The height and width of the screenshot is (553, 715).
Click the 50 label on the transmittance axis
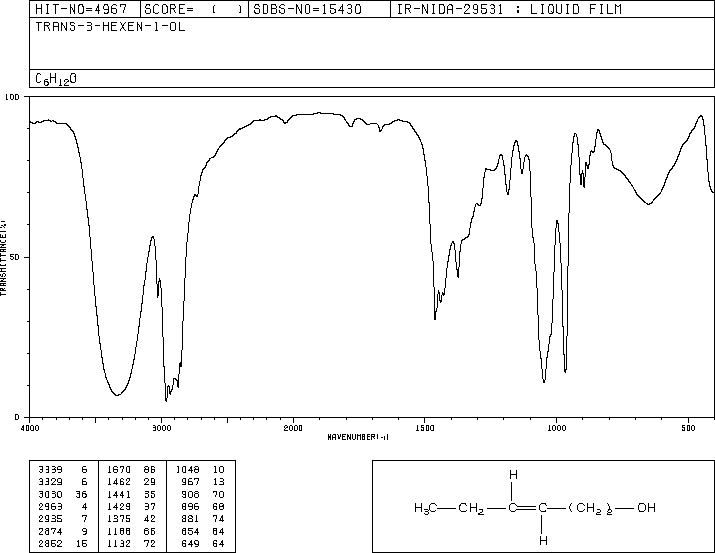[15, 257]
